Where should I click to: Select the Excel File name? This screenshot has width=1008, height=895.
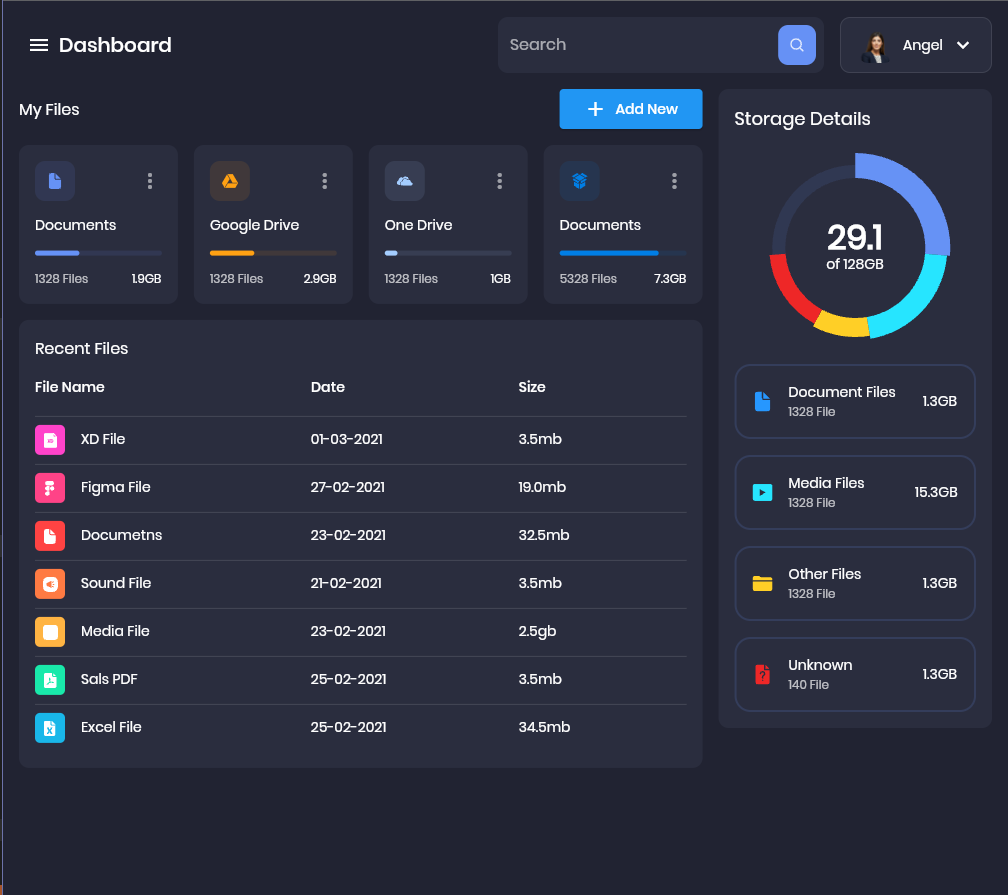pos(111,727)
